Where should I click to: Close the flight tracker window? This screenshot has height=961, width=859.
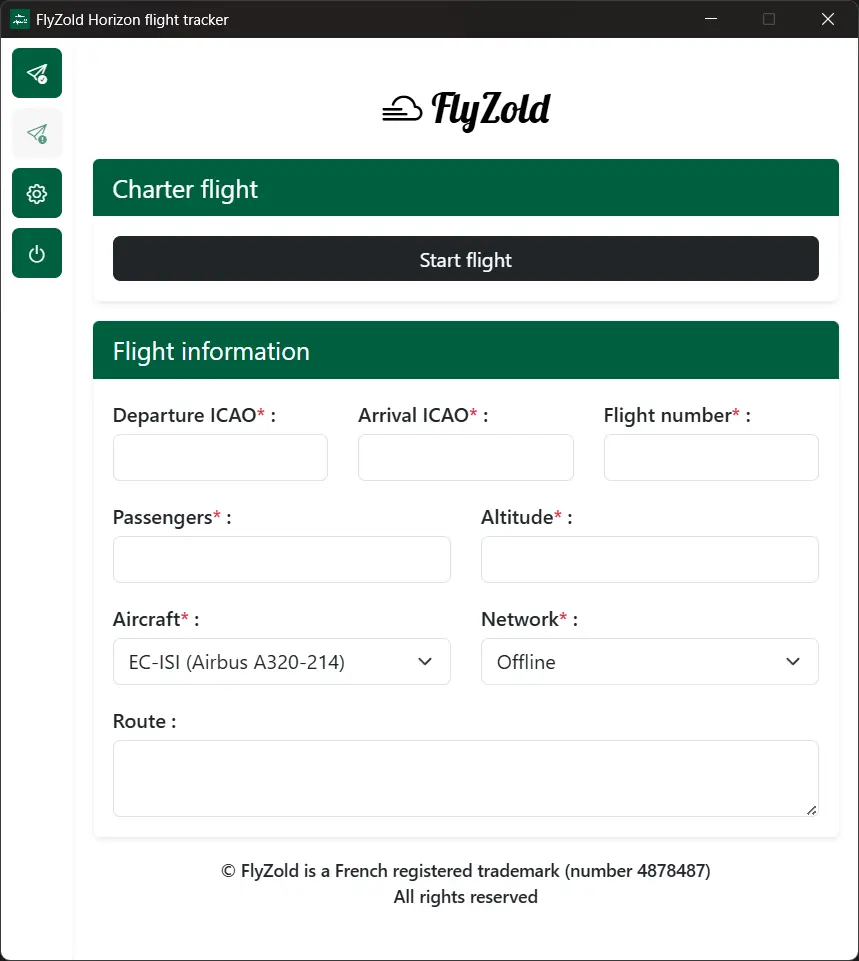[x=827, y=19]
